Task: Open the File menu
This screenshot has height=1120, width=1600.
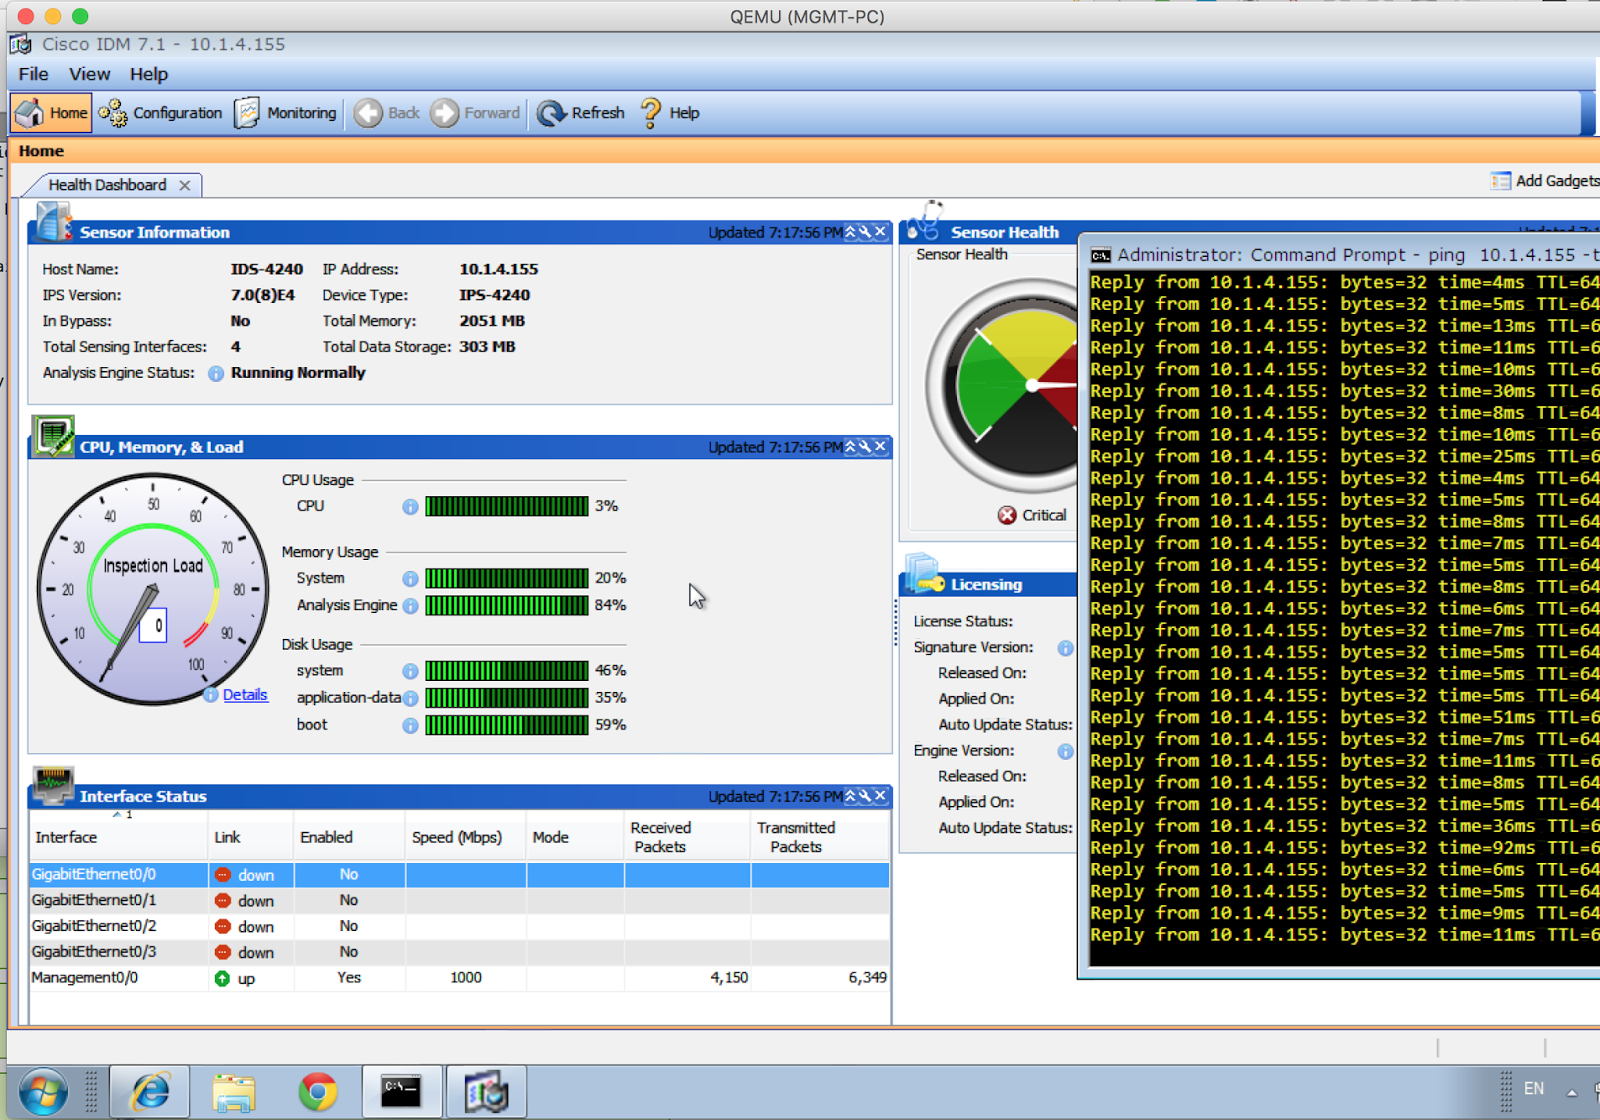Action: (x=32, y=73)
